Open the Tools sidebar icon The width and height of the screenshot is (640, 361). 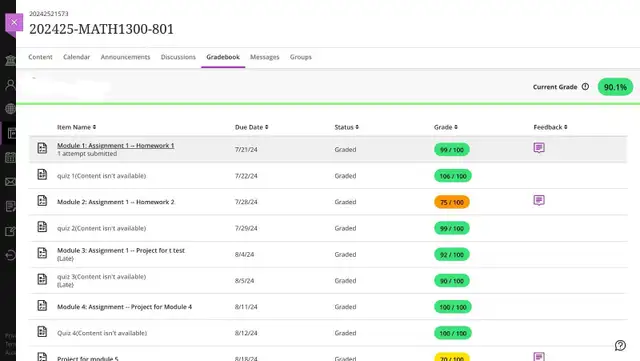[11, 231]
